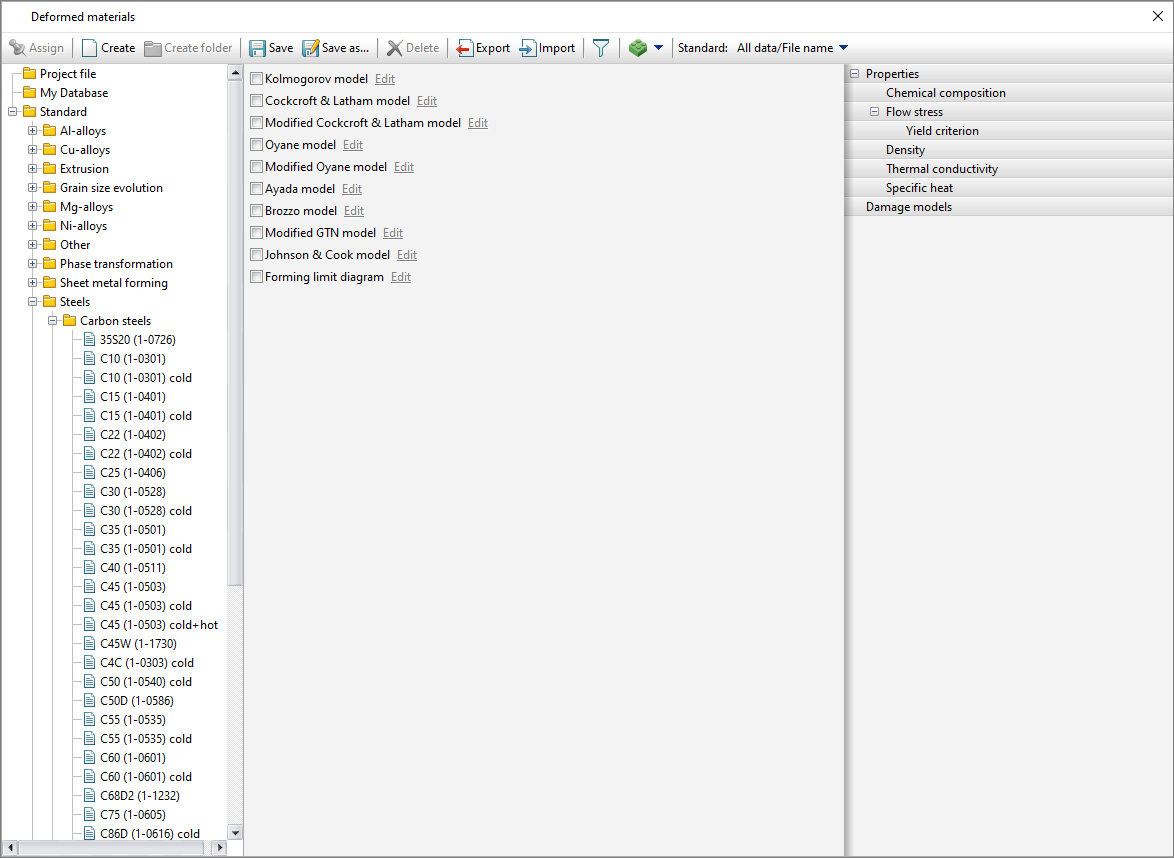The height and width of the screenshot is (858, 1174).
Task: Enable the Kolmogorov model checkbox
Action: pyautogui.click(x=257, y=79)
